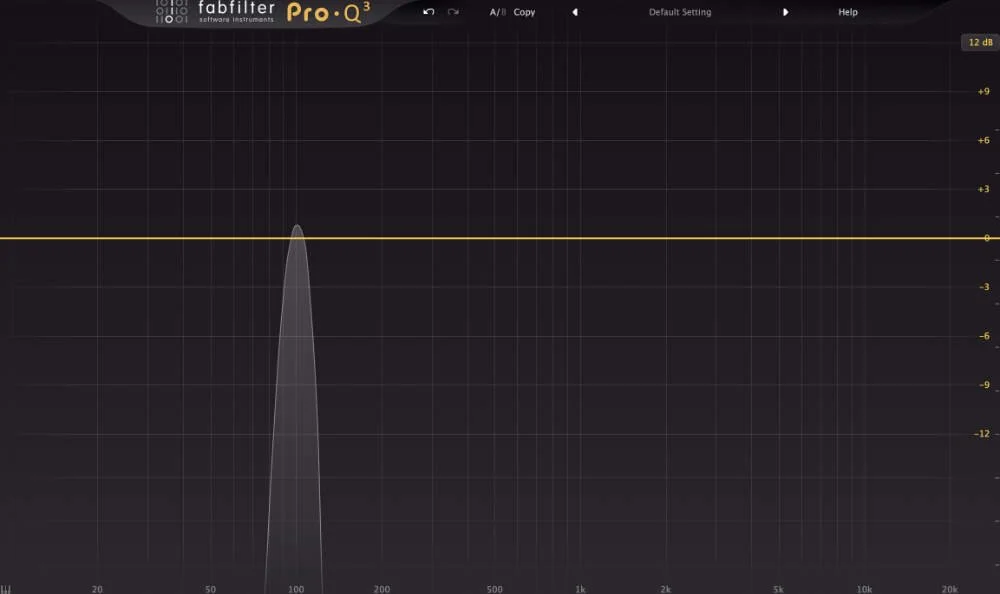Screen dimensions: 1000x594
Task: Show the piano keyboard display icon
Action: tap(6, 589)
